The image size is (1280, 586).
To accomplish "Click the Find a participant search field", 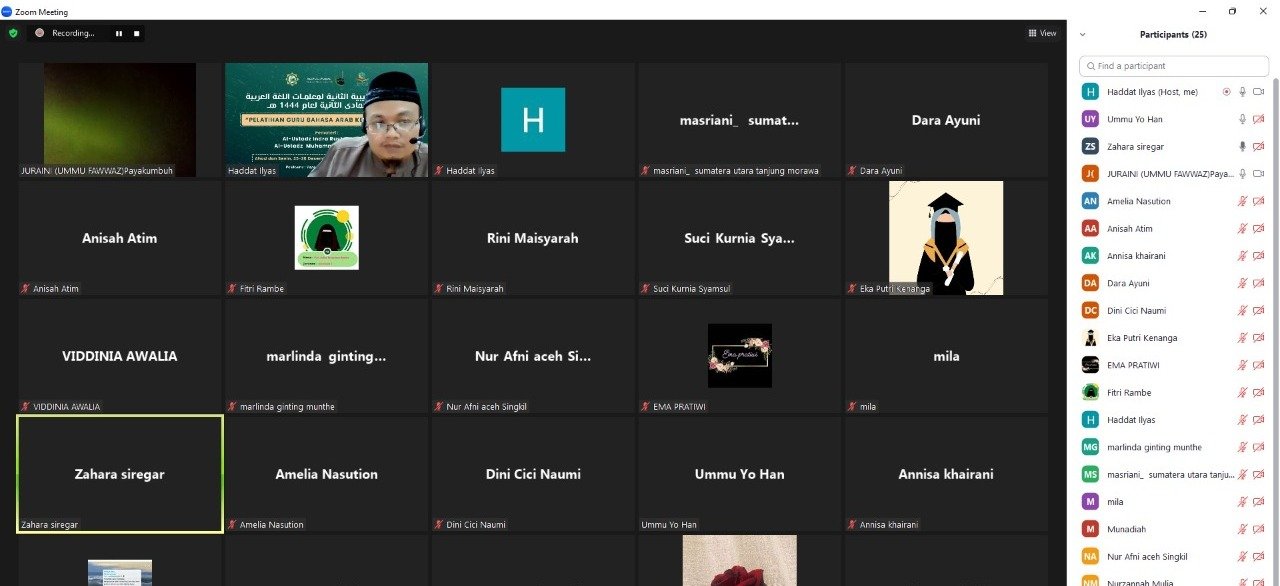I will pyautogui.click(x=1174, y=66).
